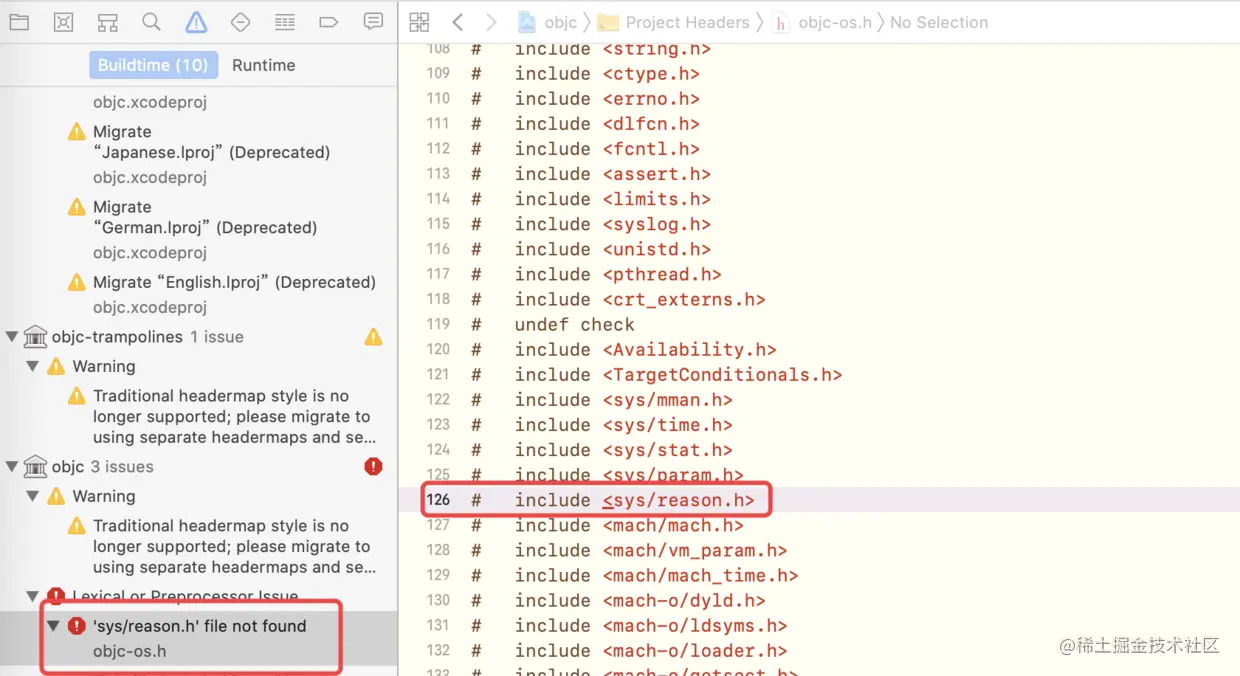Click the include <unistd.h> code line
The height and width of the screenshot is (676, 1240).
click(x=591, y=249)
